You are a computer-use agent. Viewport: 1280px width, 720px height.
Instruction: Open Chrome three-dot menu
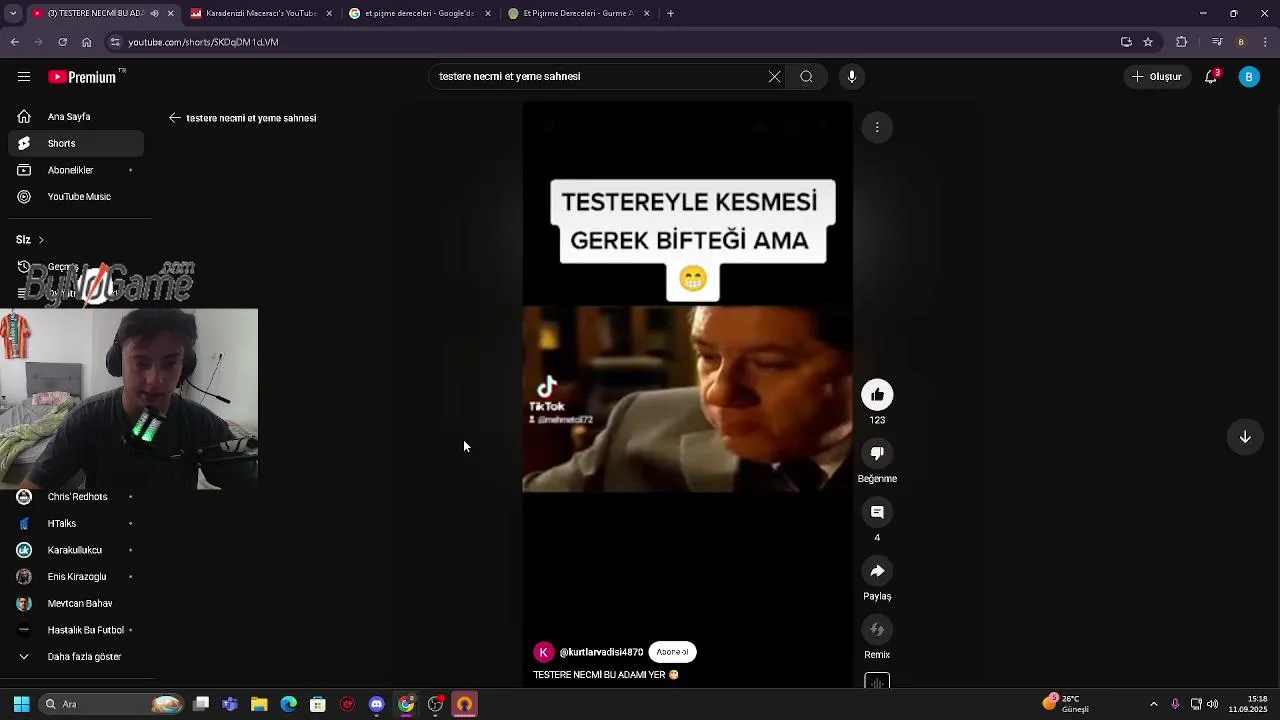(x=1266, y=42)
